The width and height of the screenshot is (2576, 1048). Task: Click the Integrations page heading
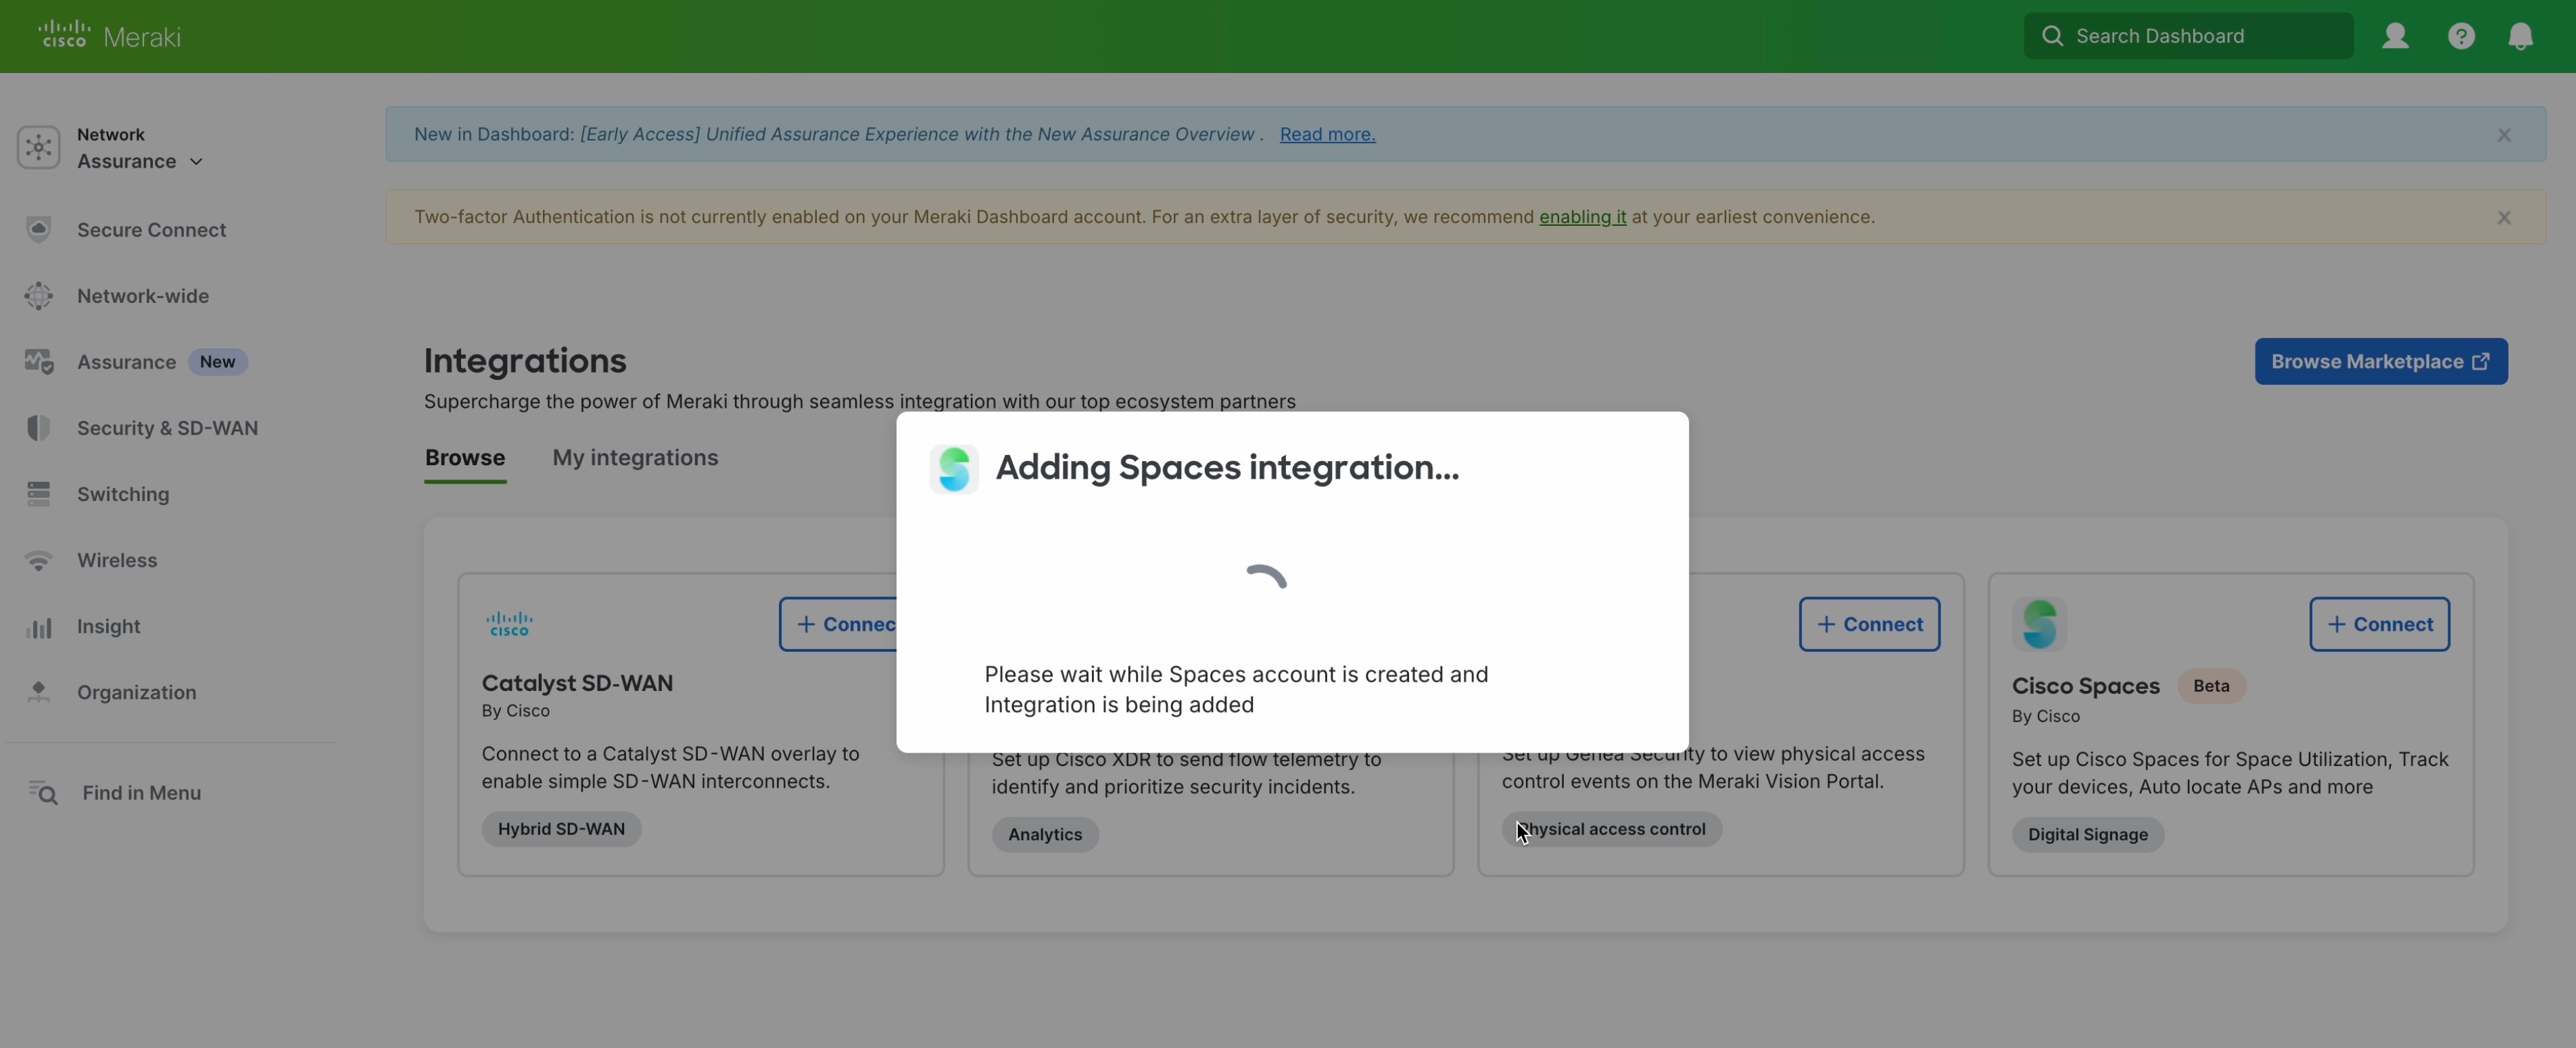[x=525, y=360]
